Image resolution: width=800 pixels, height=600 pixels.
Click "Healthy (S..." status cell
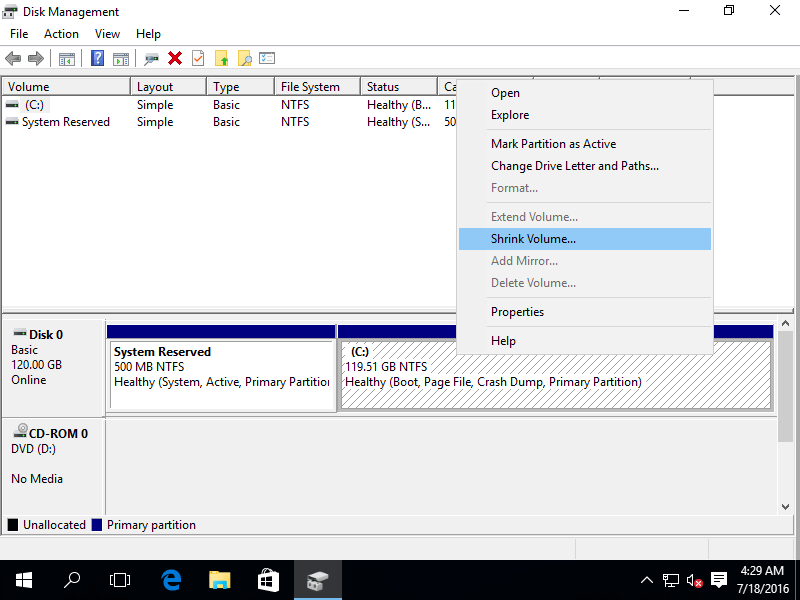pyautogui.click(x=399, y=122)
